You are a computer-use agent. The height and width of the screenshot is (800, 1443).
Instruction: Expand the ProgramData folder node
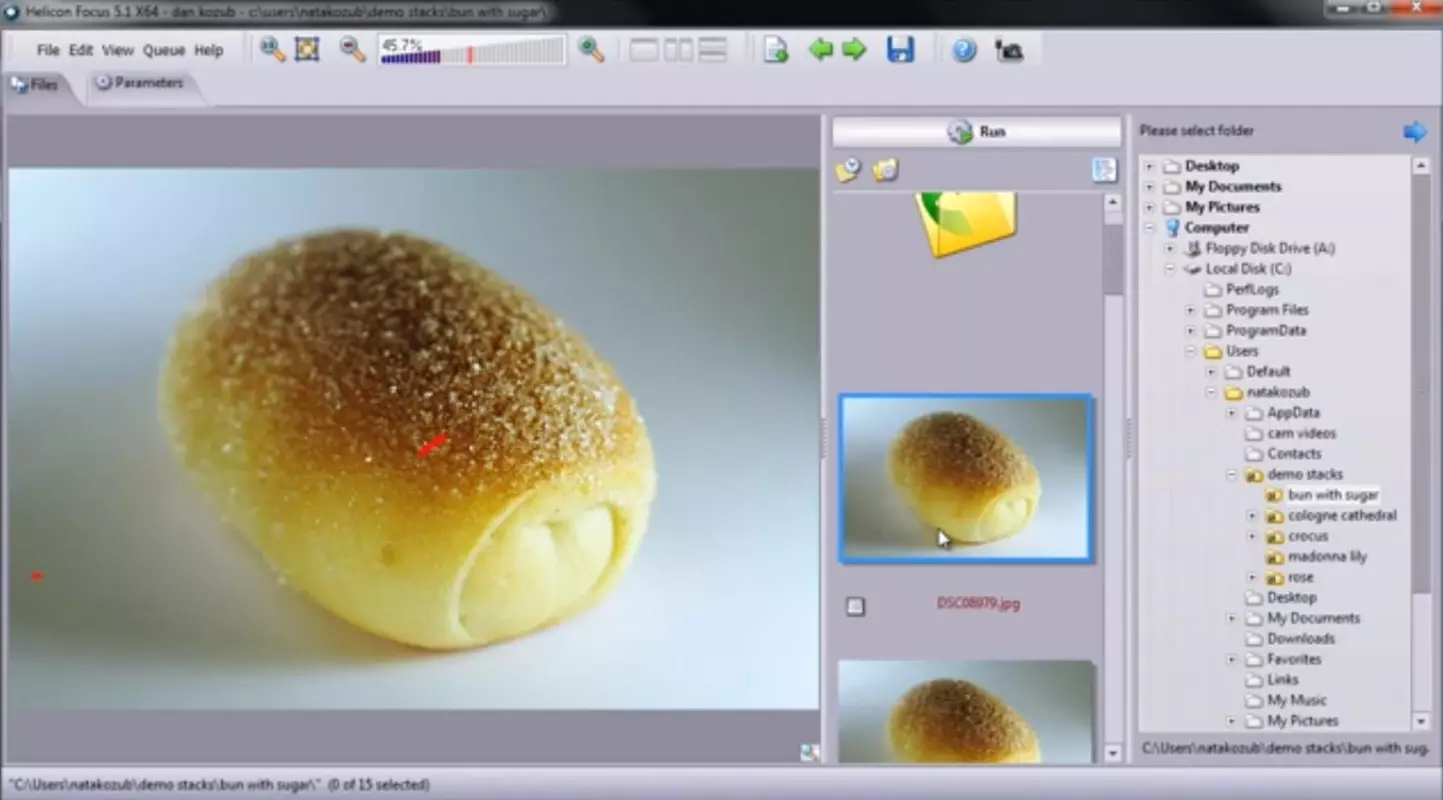click(1190, 331)
